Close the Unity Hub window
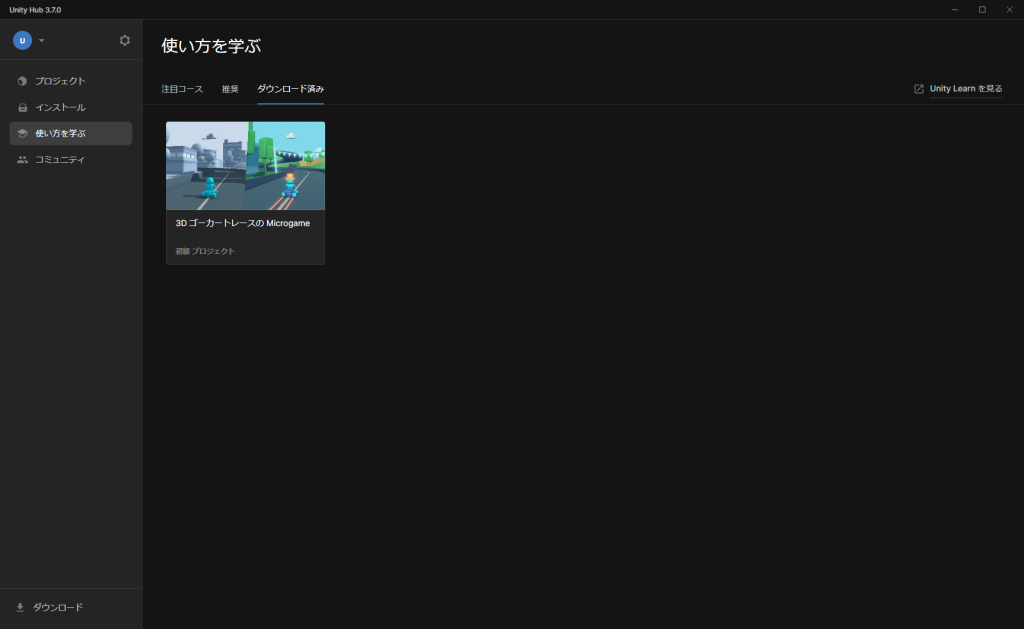The width and height of the screenshot is (1024, 629). coord(1010,10)
